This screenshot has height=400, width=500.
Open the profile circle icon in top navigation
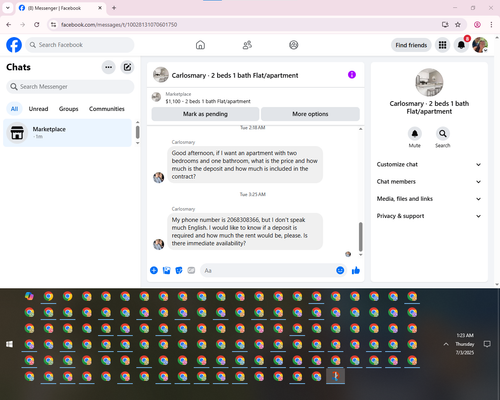tap(294, 45)
